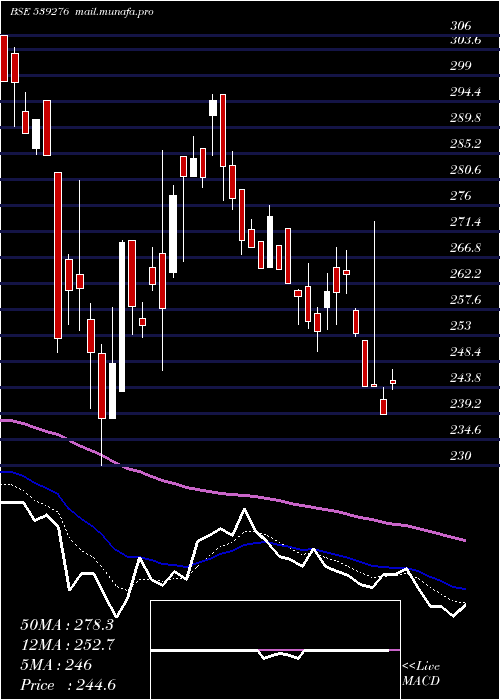This screenshot has width=500, height=700.
Task: Select the 303.6 price axis label
Action: (x=465, y=40)
